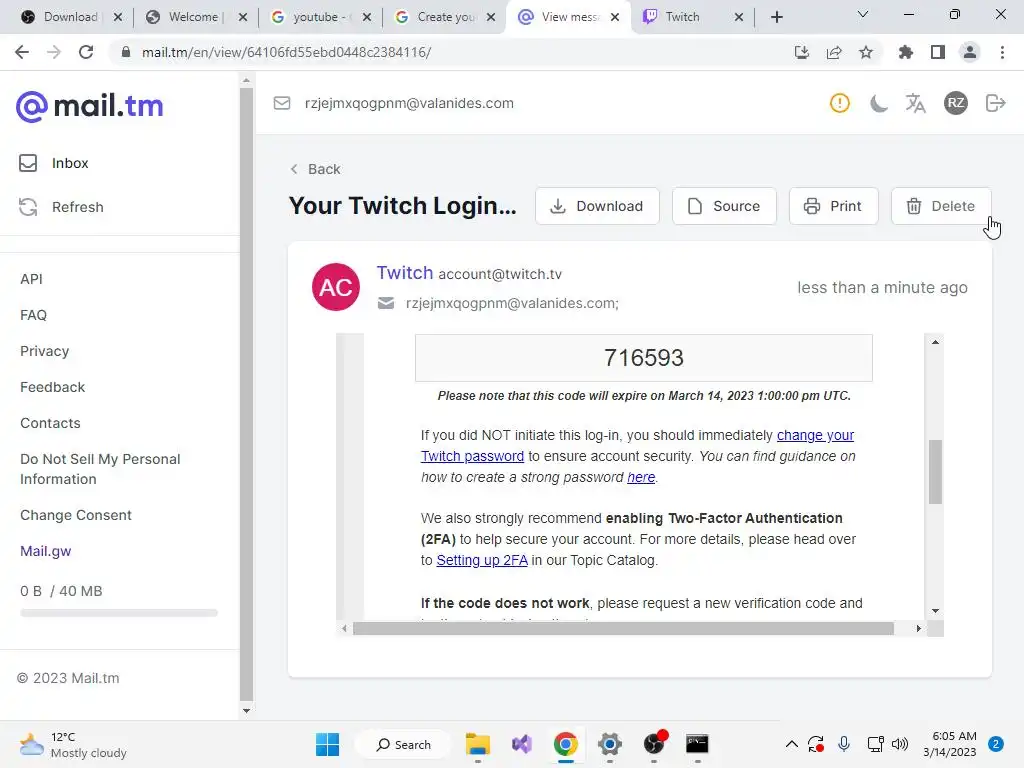Switch to the Download tab
The height and width of the screenshot is (768, 1024).
pyautogui.click(x=71, y=17)
